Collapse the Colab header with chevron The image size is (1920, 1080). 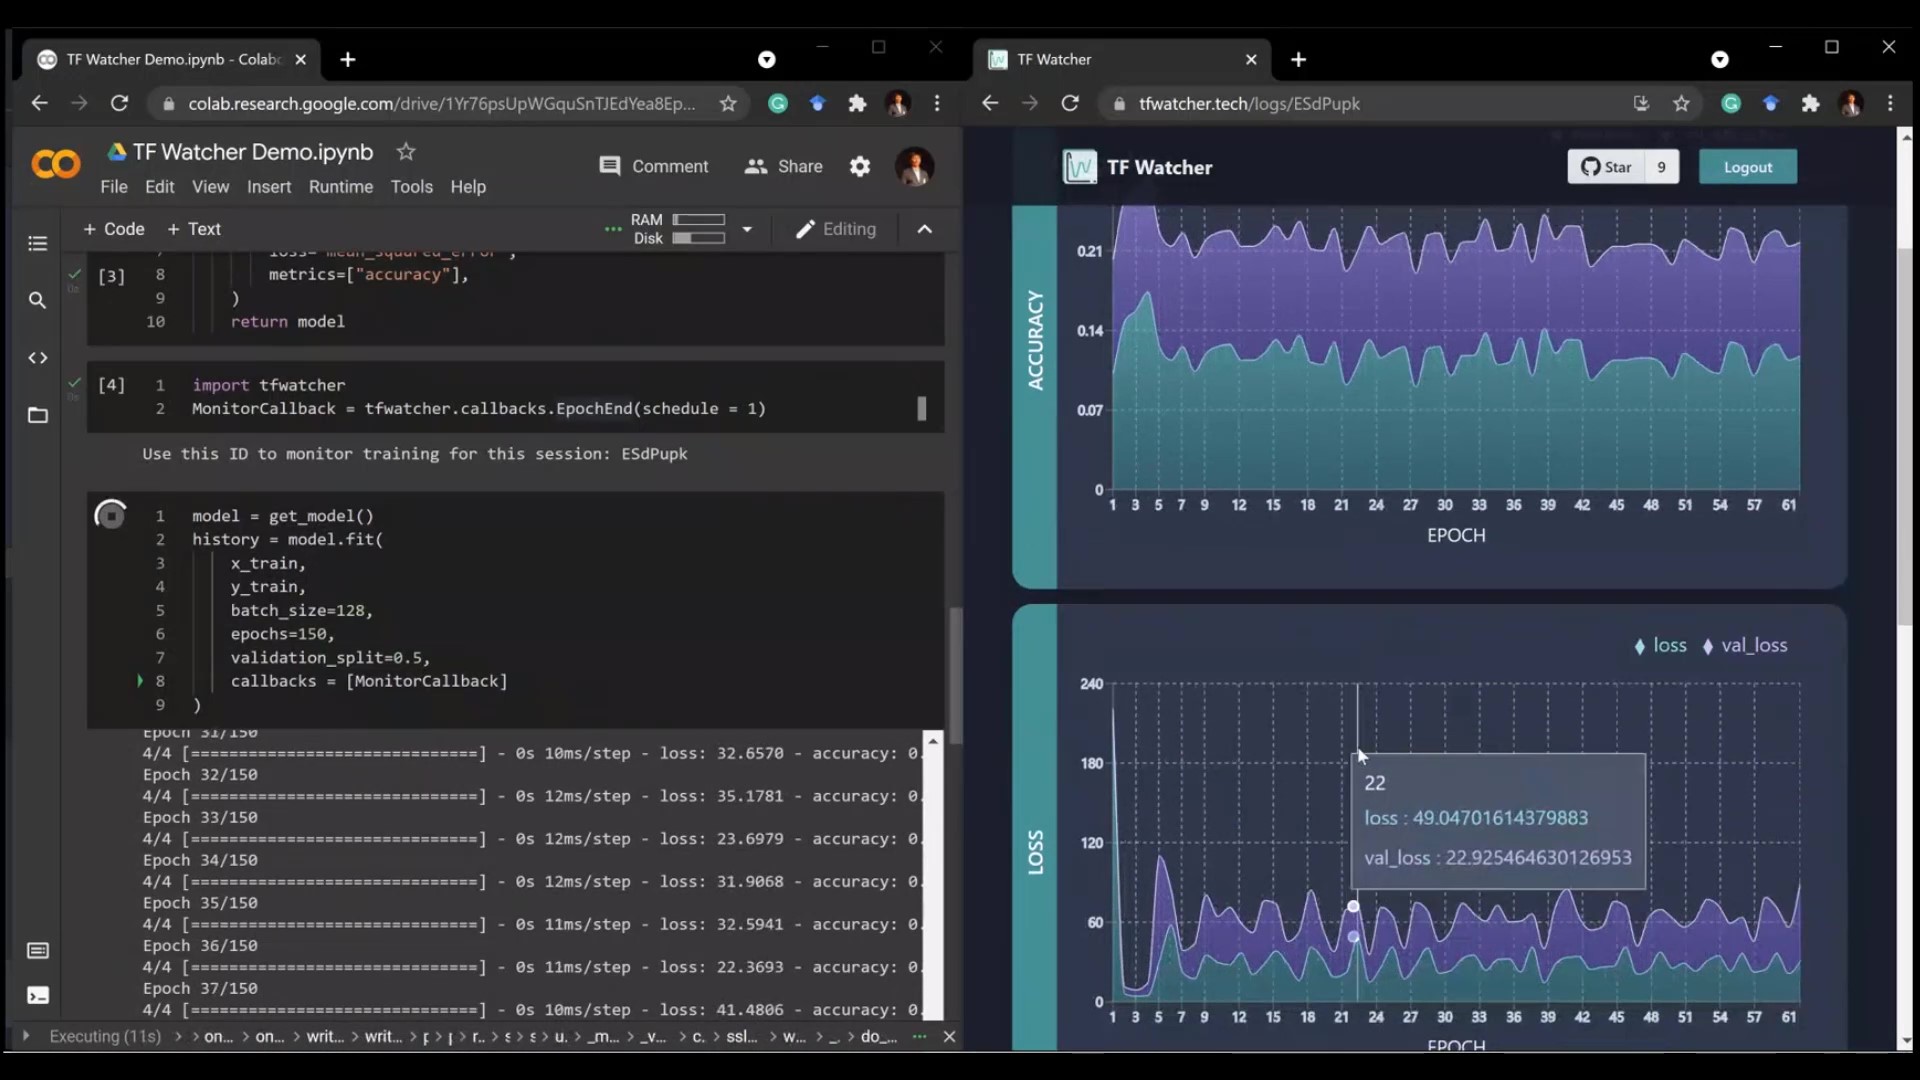925,229
